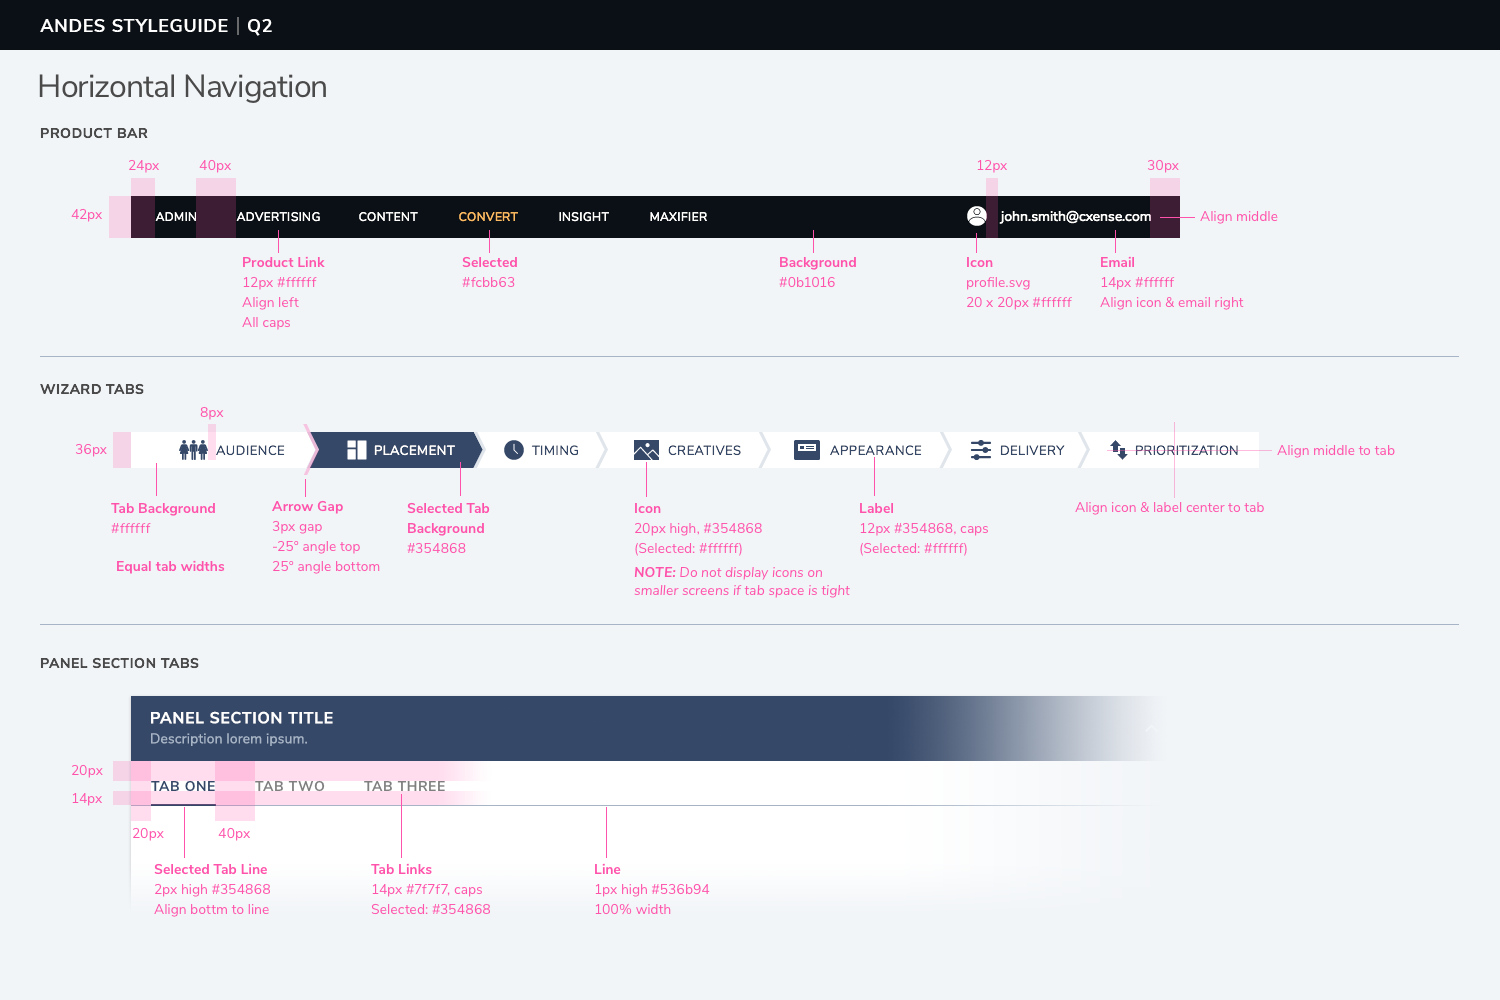Switch to TAB TWO
The height and width of the screenshot is (1000, 1500).
(x=290, y=786)
